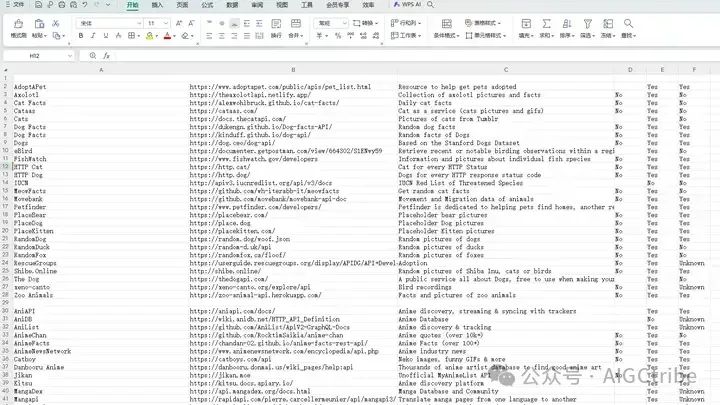The height and width of the screenshot is (405, 720).
Task: Toggle Italic formatting
Action: pos(93,35)
